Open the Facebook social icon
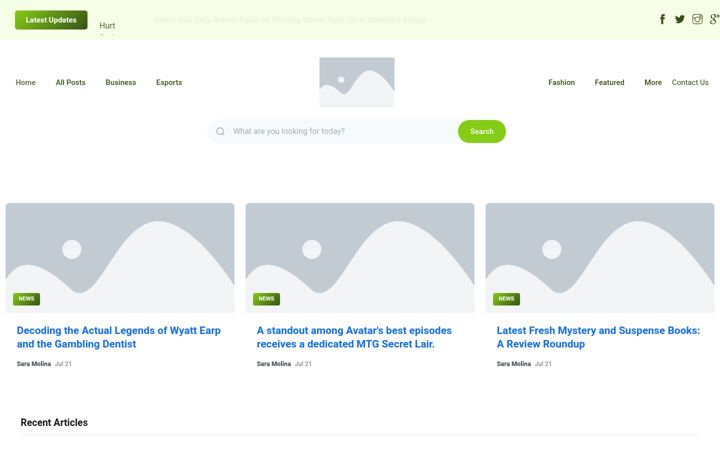Image resolution: width=720 pixels, height=450 pixels. click(x=662, y=19)
